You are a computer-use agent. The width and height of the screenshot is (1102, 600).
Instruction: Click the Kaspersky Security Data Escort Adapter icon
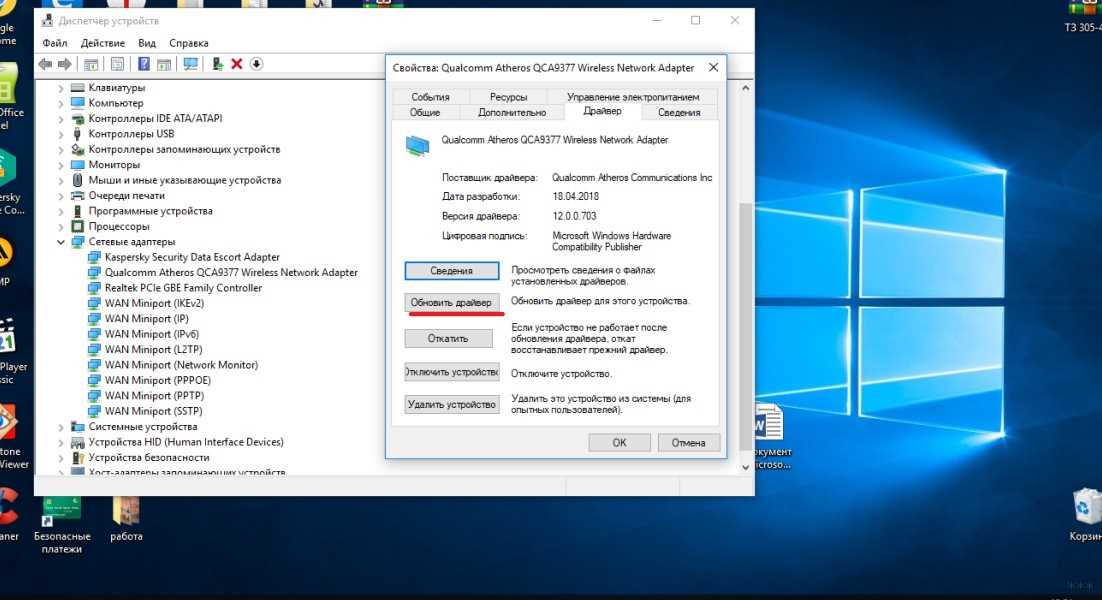coord(93,257)
